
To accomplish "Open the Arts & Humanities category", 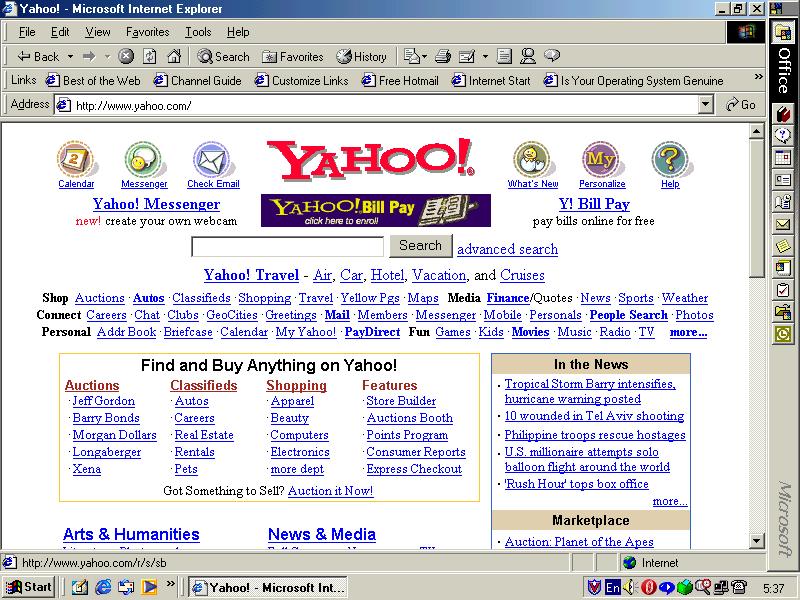I will 131,534.
